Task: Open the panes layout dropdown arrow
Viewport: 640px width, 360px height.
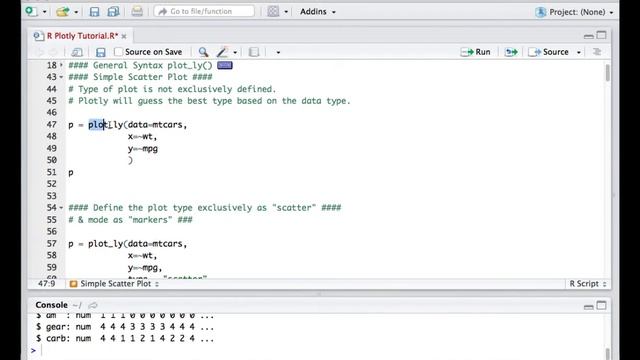Action: click(286, 12)
